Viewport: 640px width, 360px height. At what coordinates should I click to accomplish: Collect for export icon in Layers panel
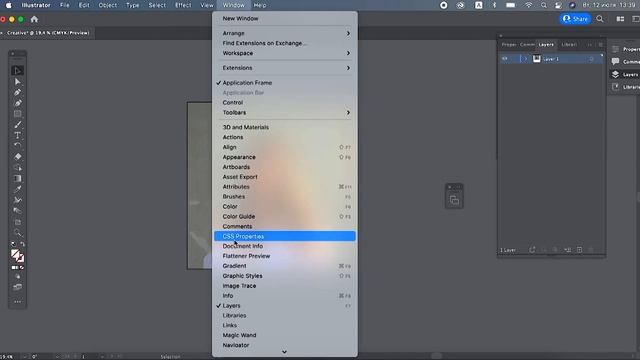[532, 249]
